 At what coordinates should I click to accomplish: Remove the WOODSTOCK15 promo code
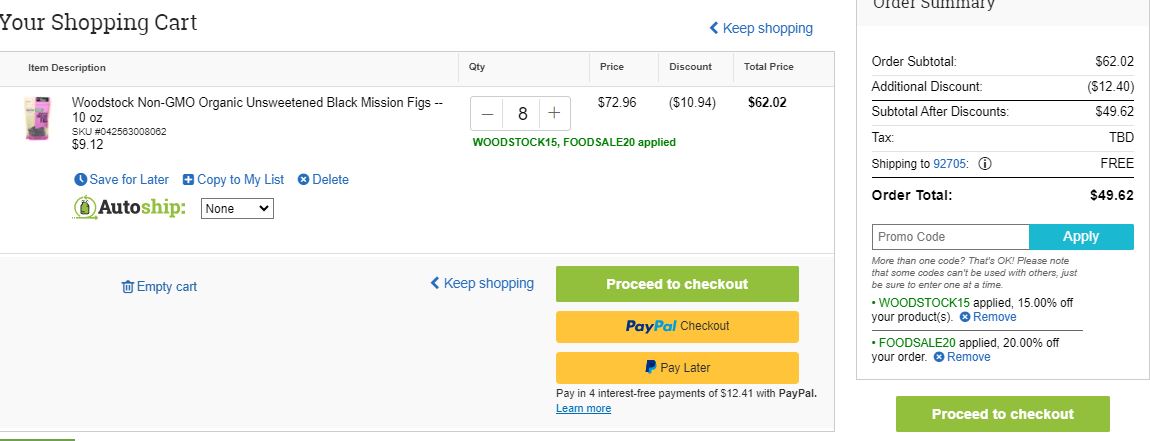tap(988, 317)
